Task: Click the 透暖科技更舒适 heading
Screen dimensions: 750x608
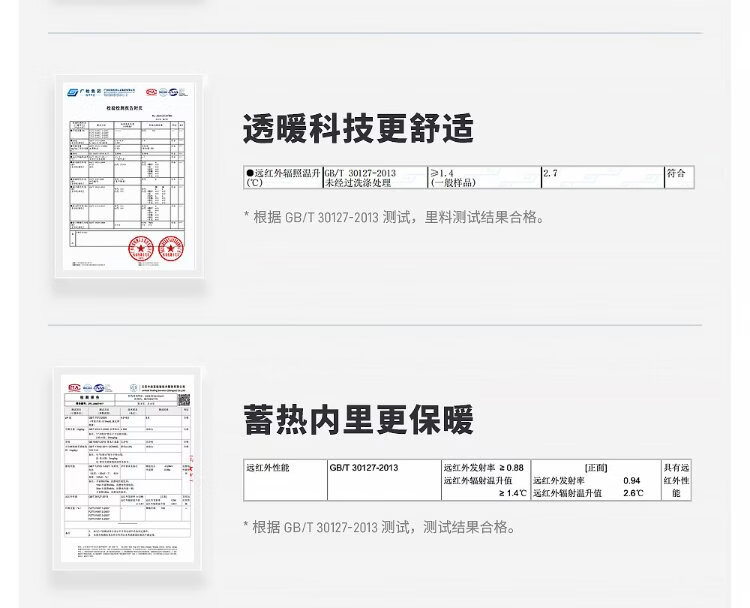Action: (358, 129)
